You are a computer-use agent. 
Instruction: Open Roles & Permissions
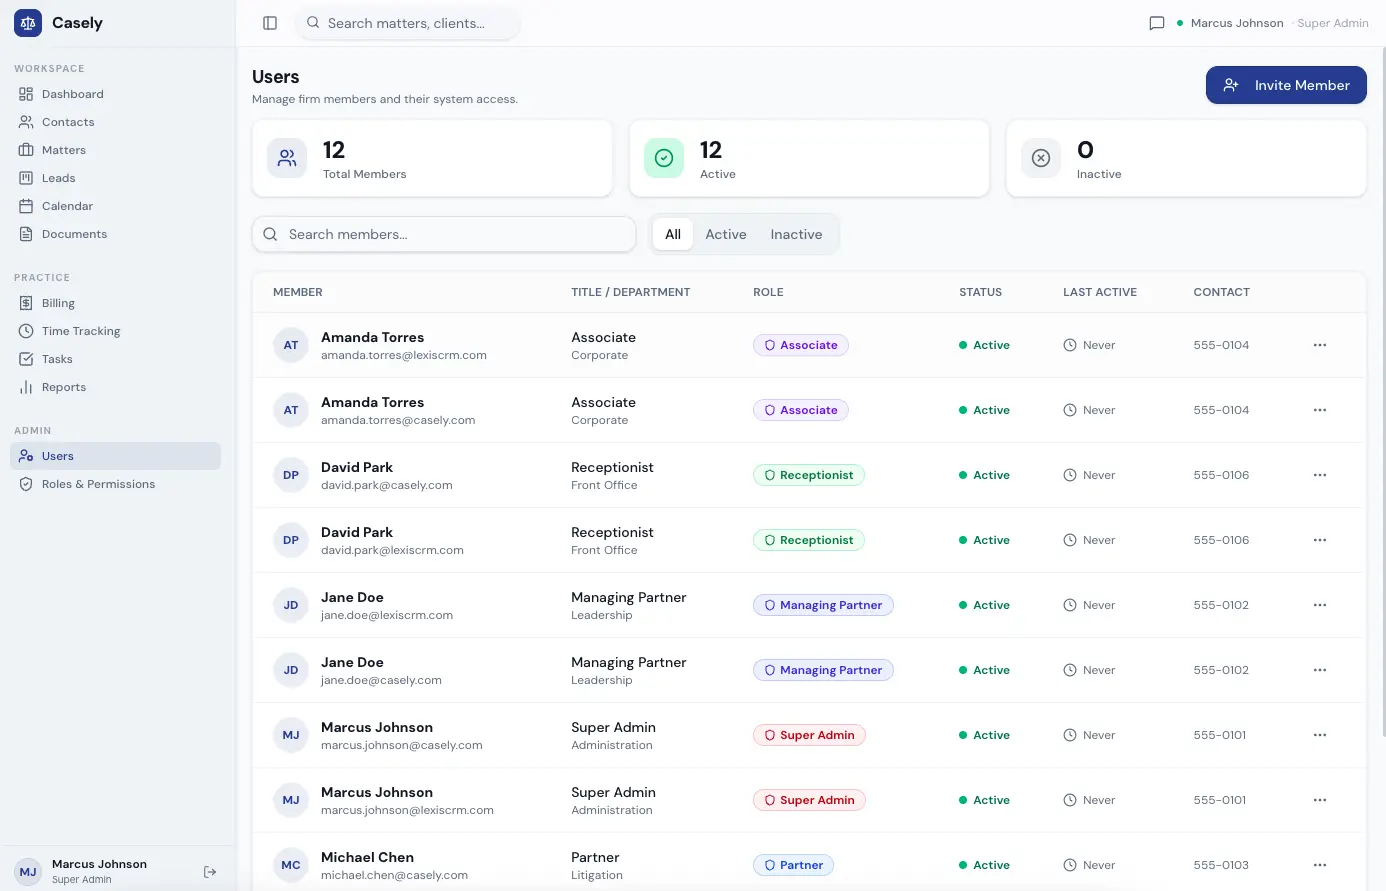(115, 484)
